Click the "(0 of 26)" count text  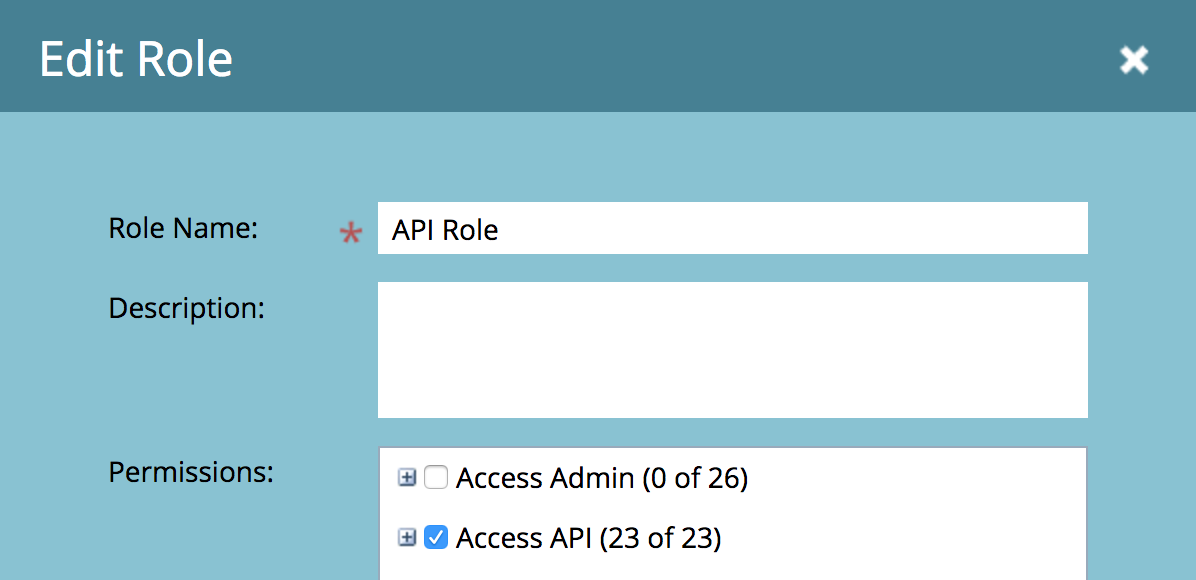[x=695, y=478]
